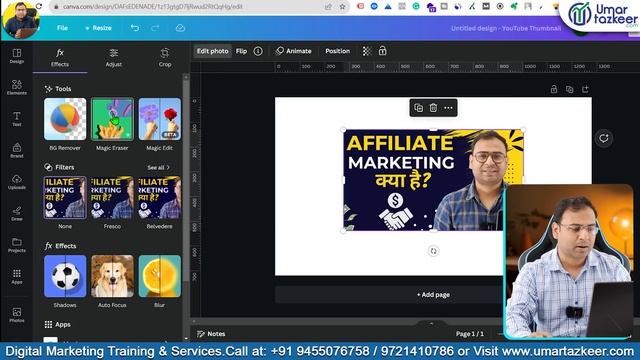
Task: Duplicate element from floating toolbar
Action: [418, 108]
